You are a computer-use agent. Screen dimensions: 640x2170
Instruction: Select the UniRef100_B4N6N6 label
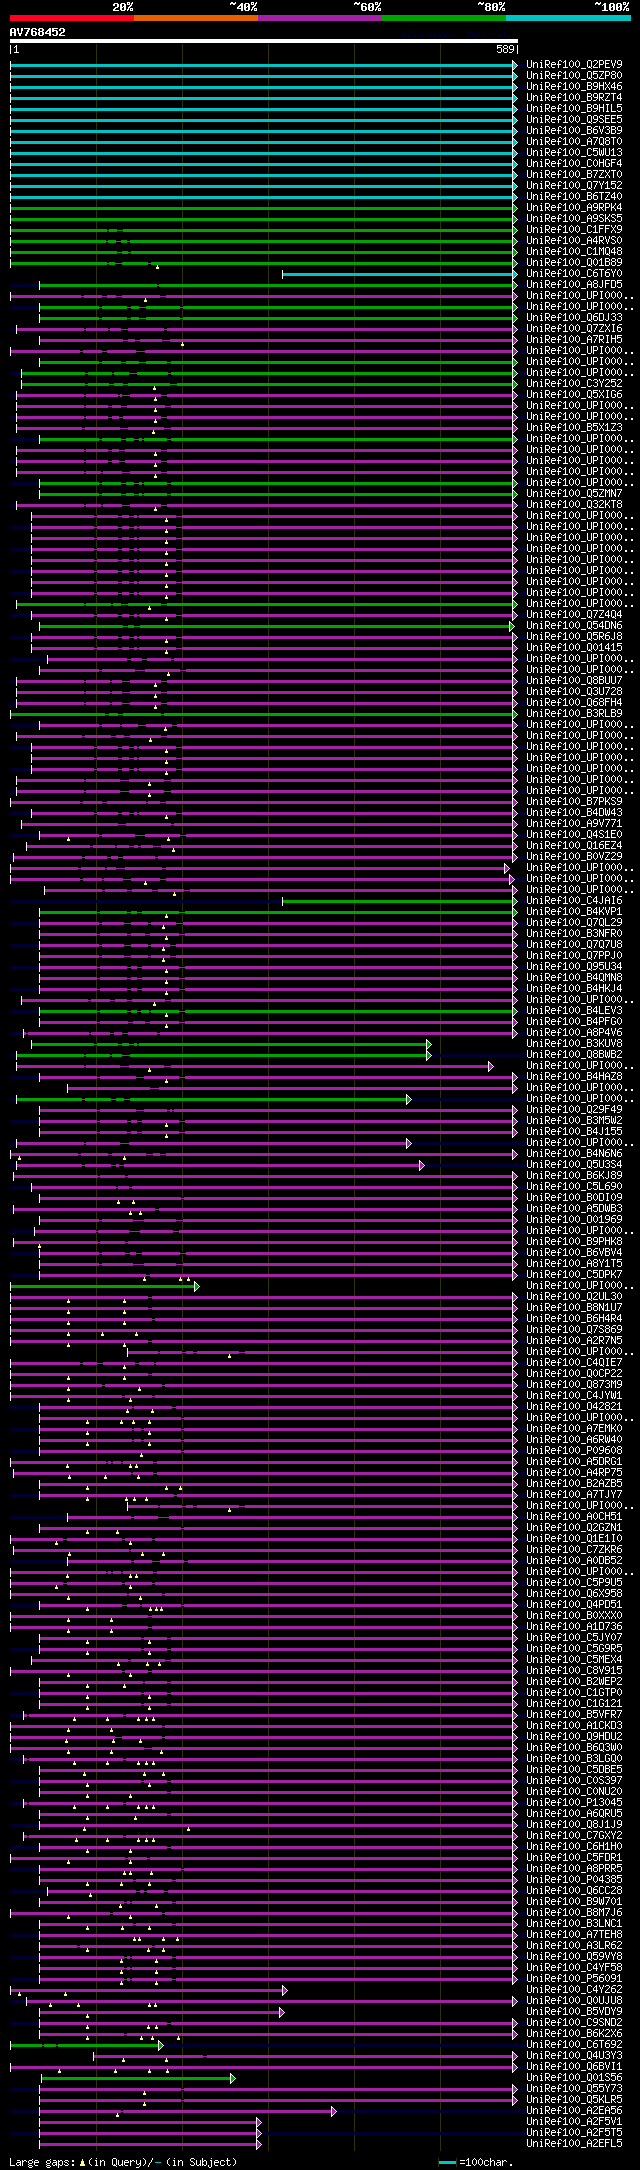pos(574,1153)
